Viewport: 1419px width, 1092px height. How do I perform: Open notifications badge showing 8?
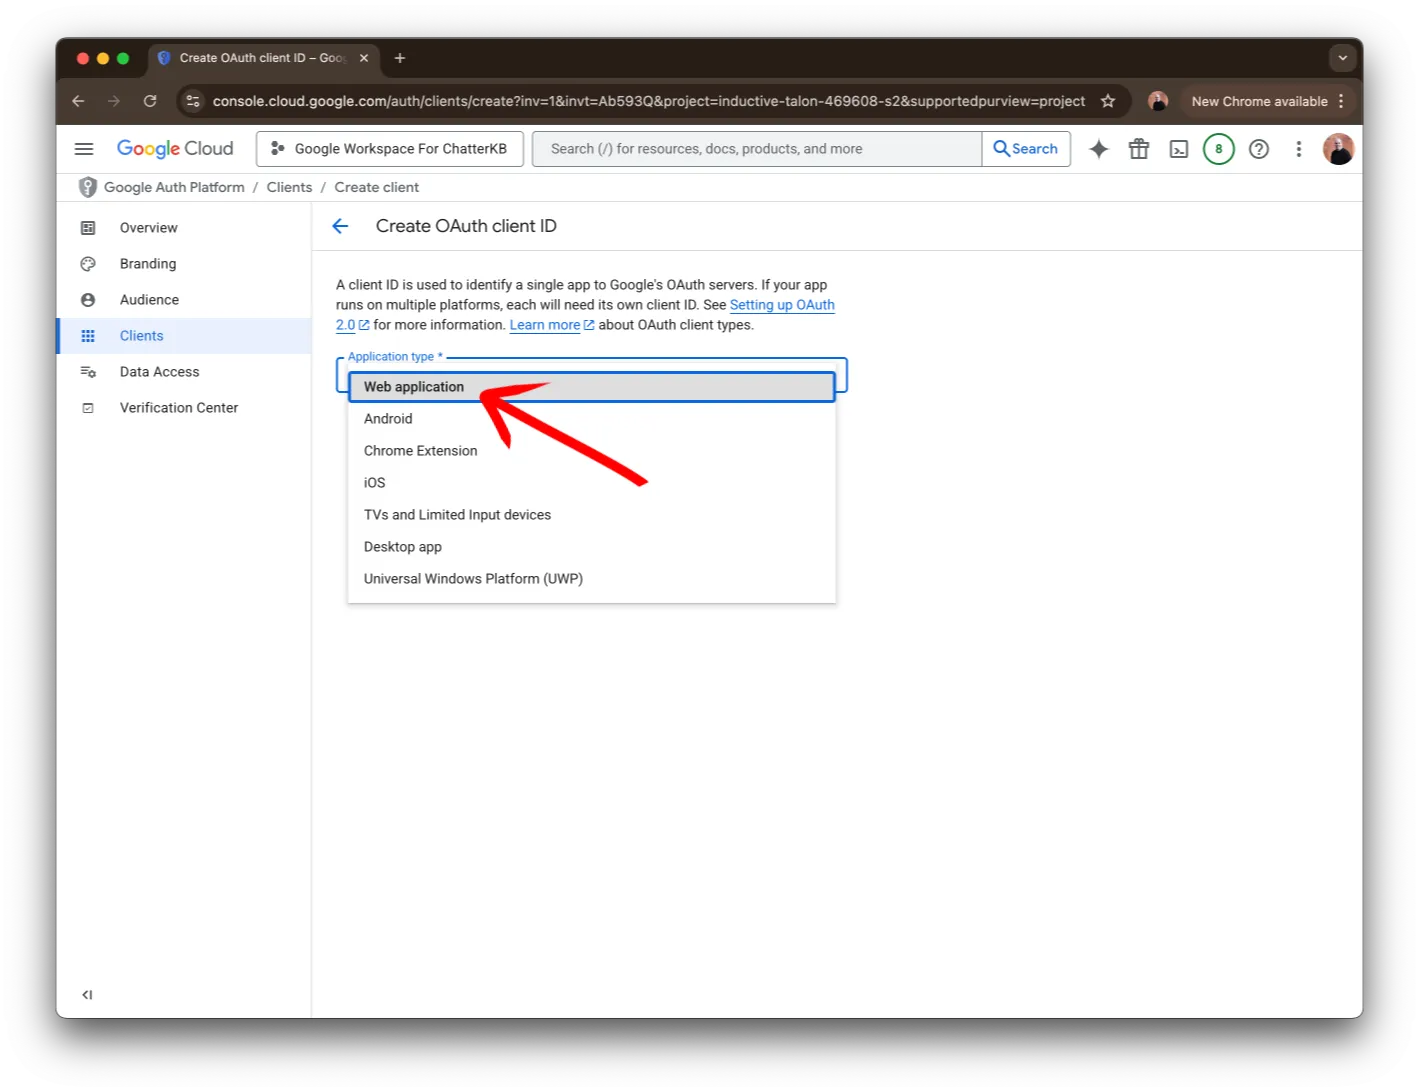1218,149
